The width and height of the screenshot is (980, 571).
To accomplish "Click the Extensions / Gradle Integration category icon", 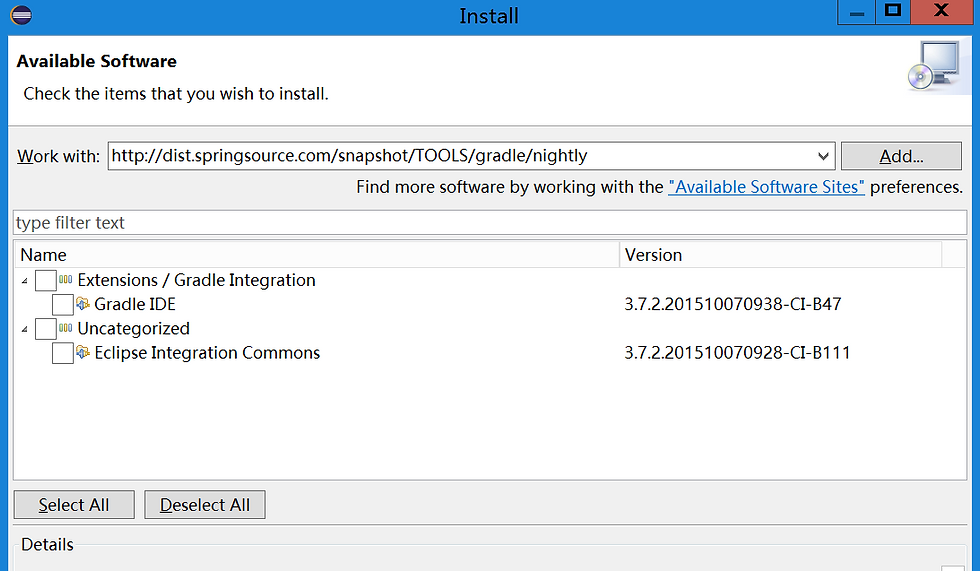I will [66, 279].
